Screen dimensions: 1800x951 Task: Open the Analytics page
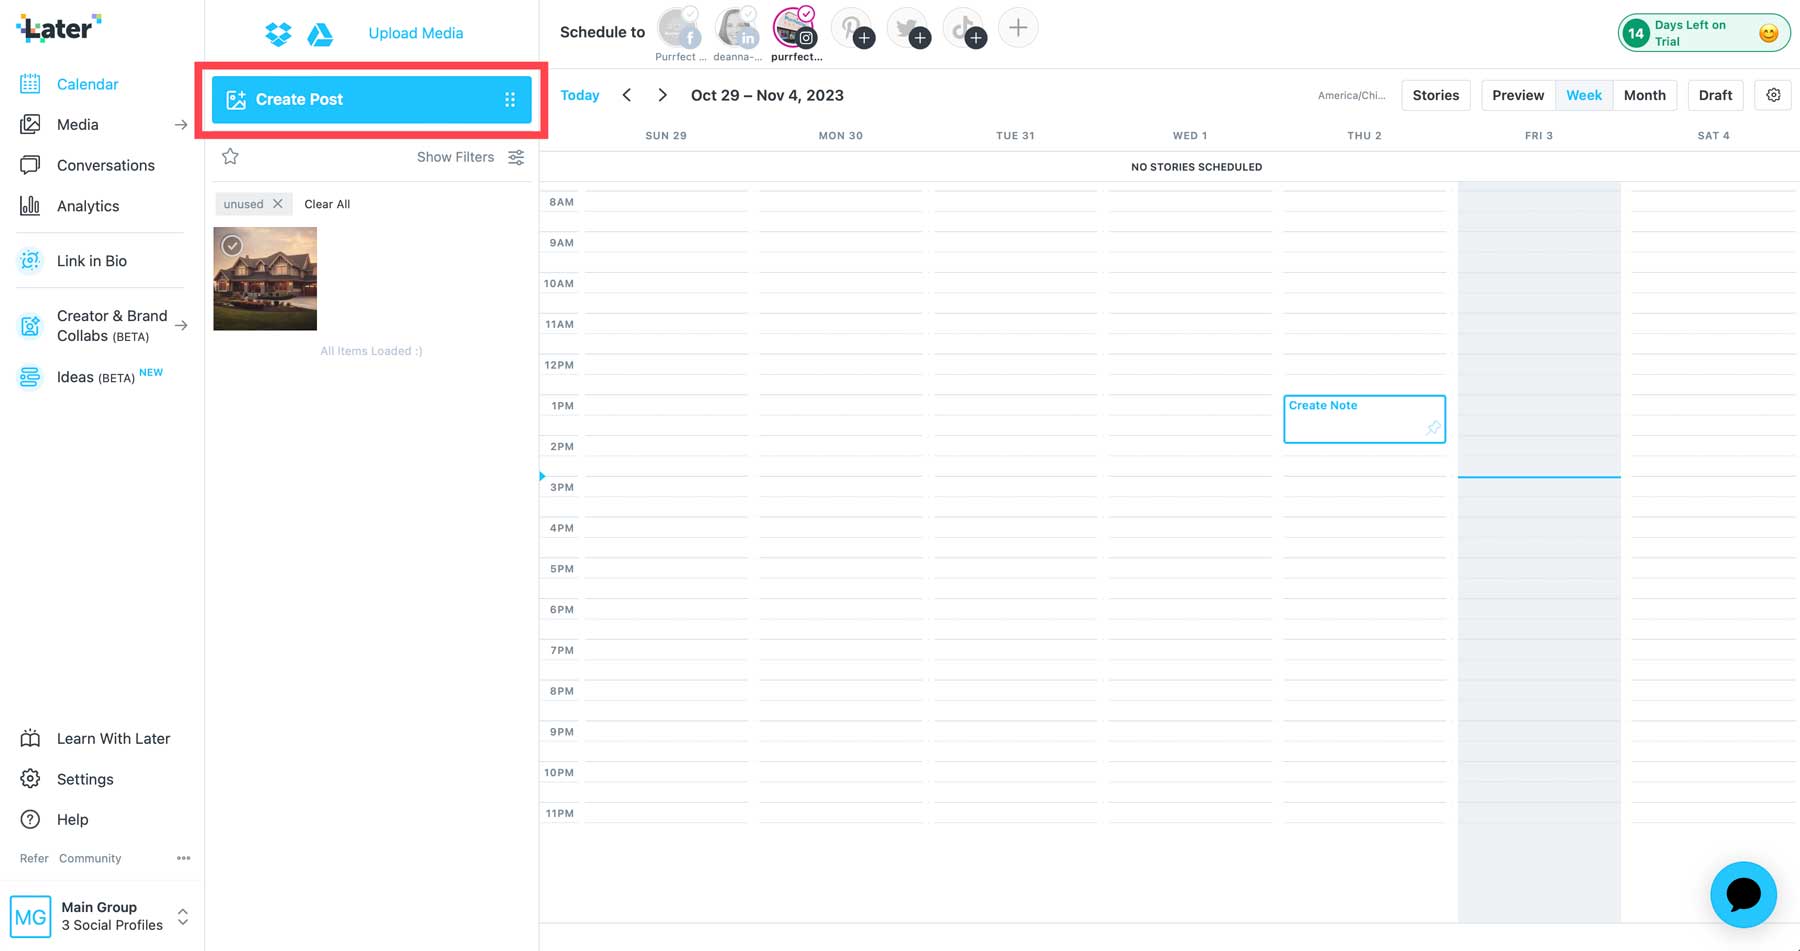[88, 206]
